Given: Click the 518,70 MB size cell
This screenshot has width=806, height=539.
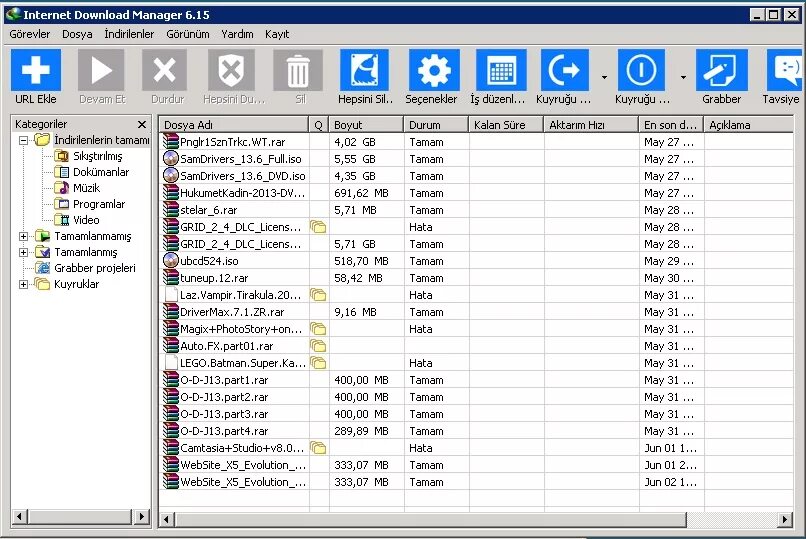Looking at the screenshot, I should pos(361,261).
